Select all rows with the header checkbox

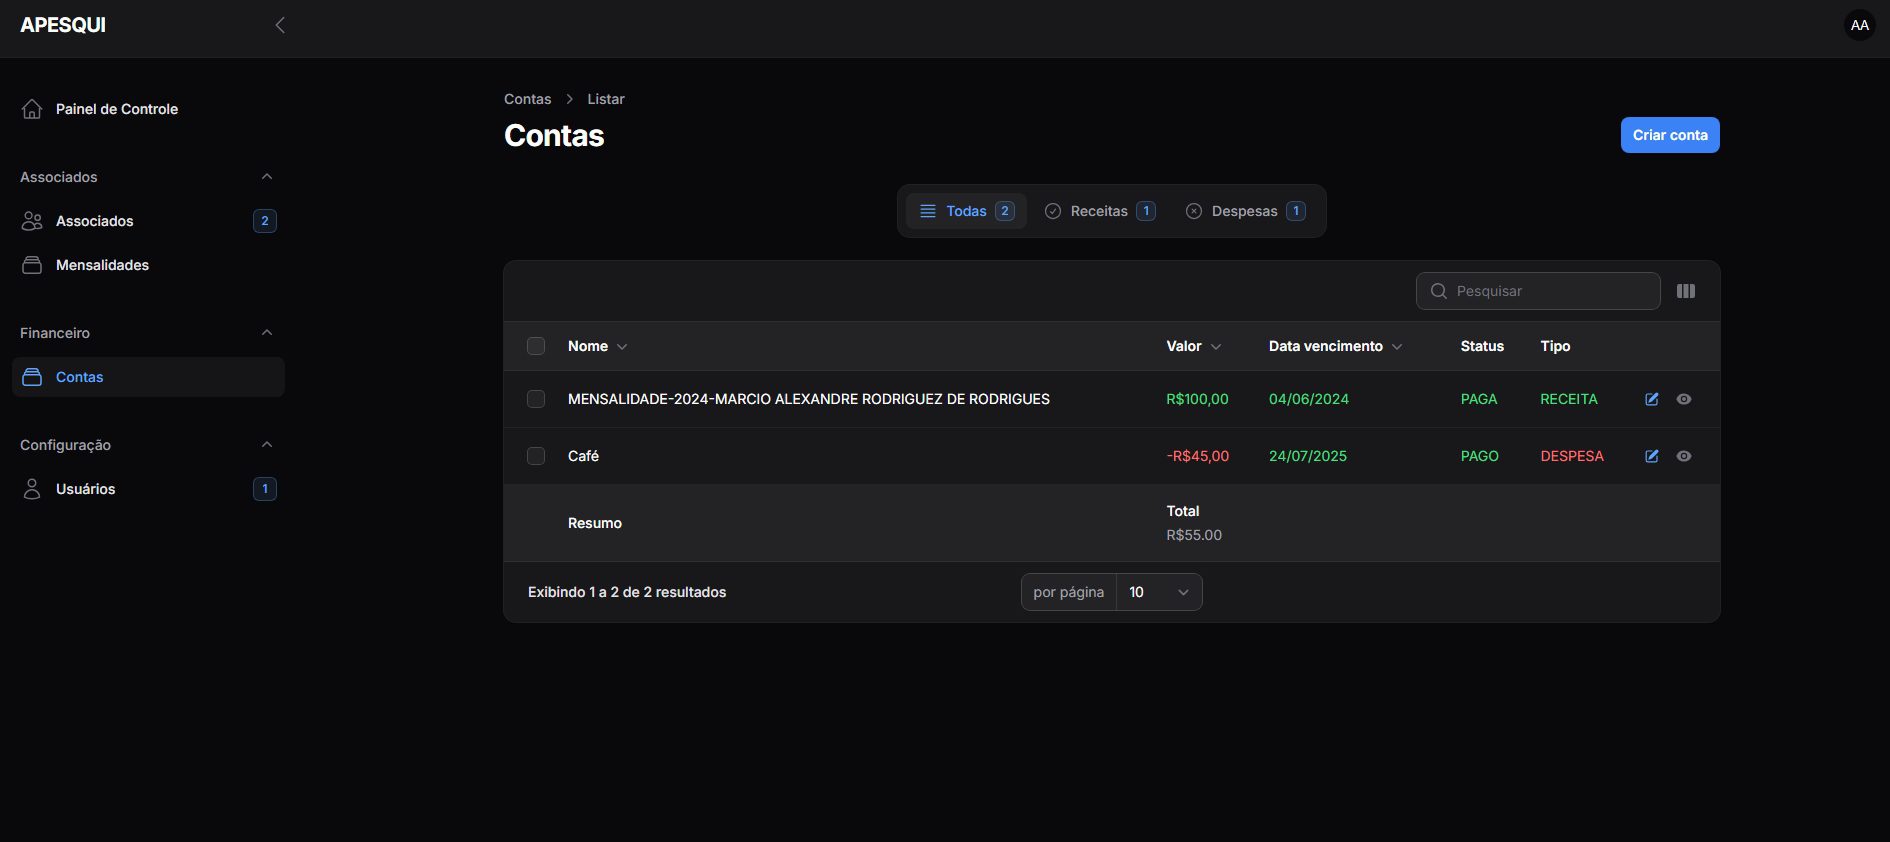pos(536,346)
